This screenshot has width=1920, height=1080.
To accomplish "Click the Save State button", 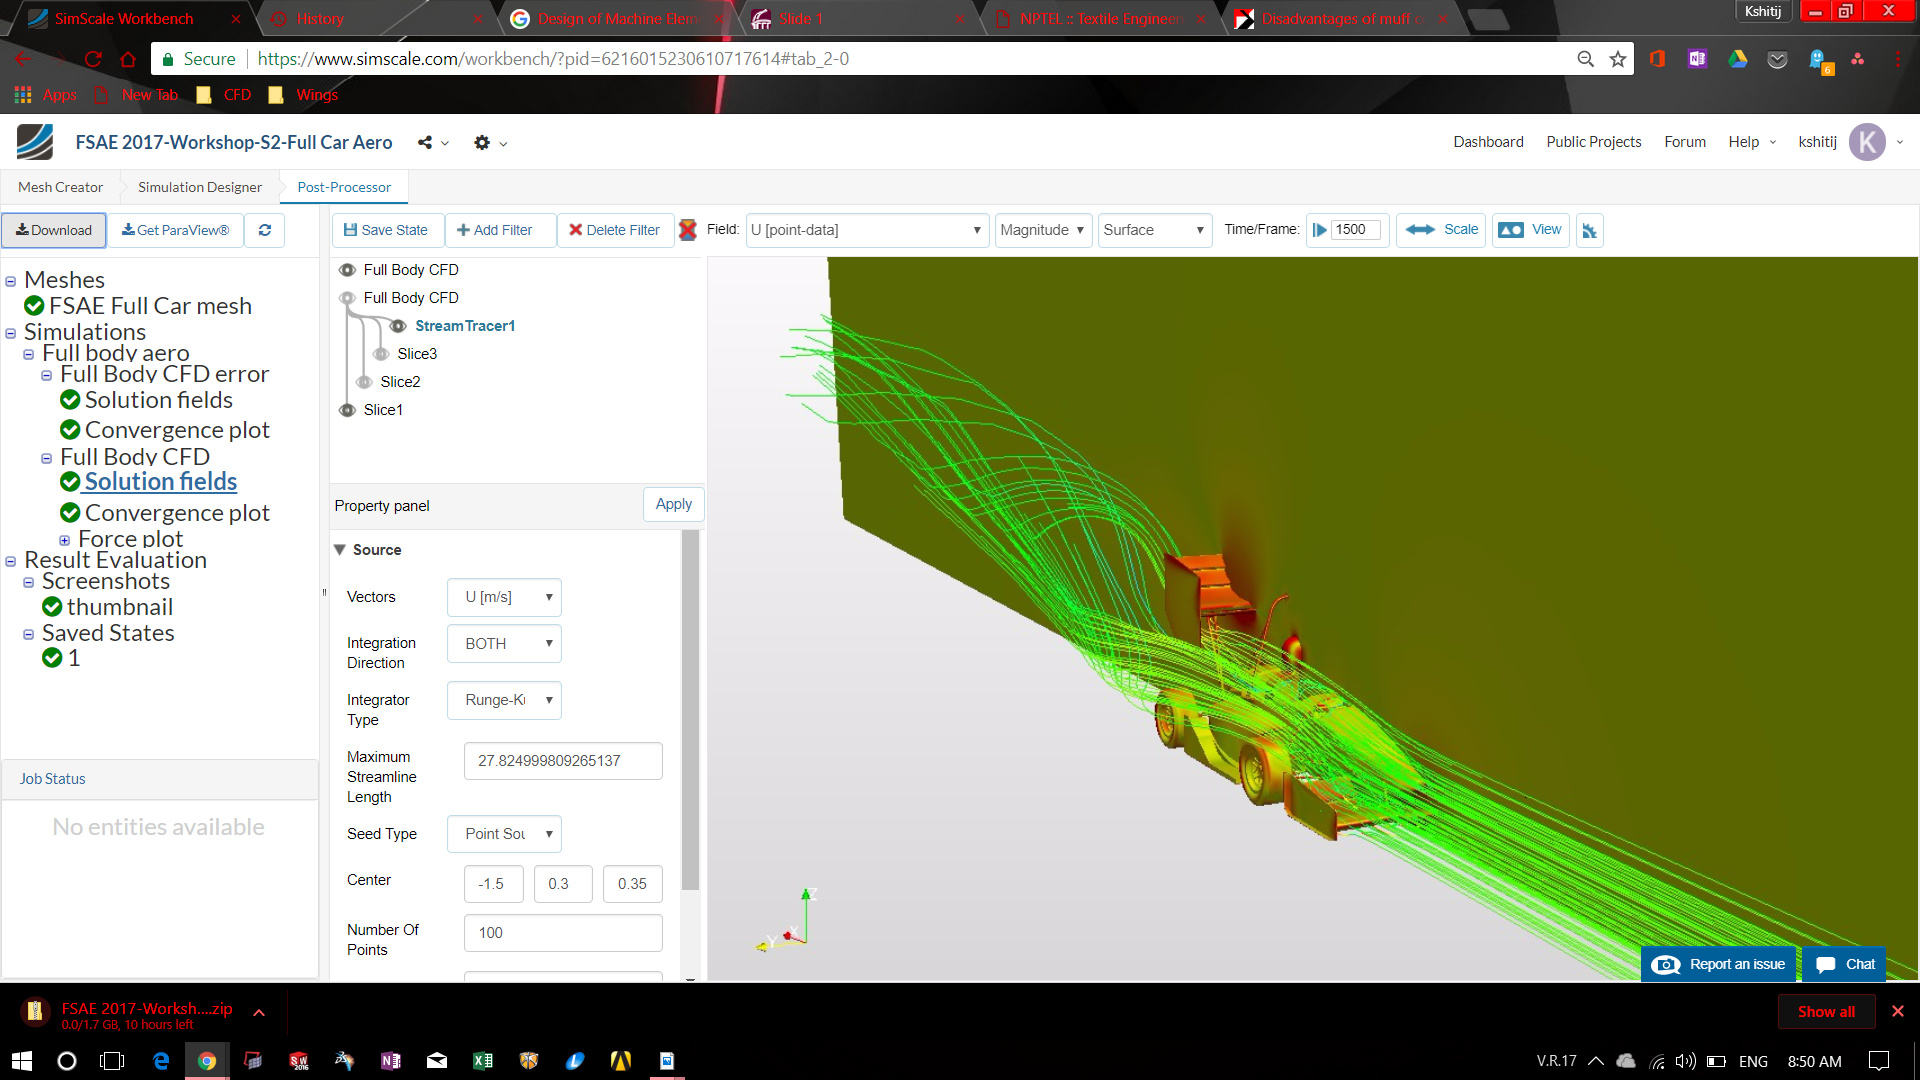I will pos(386,230).
